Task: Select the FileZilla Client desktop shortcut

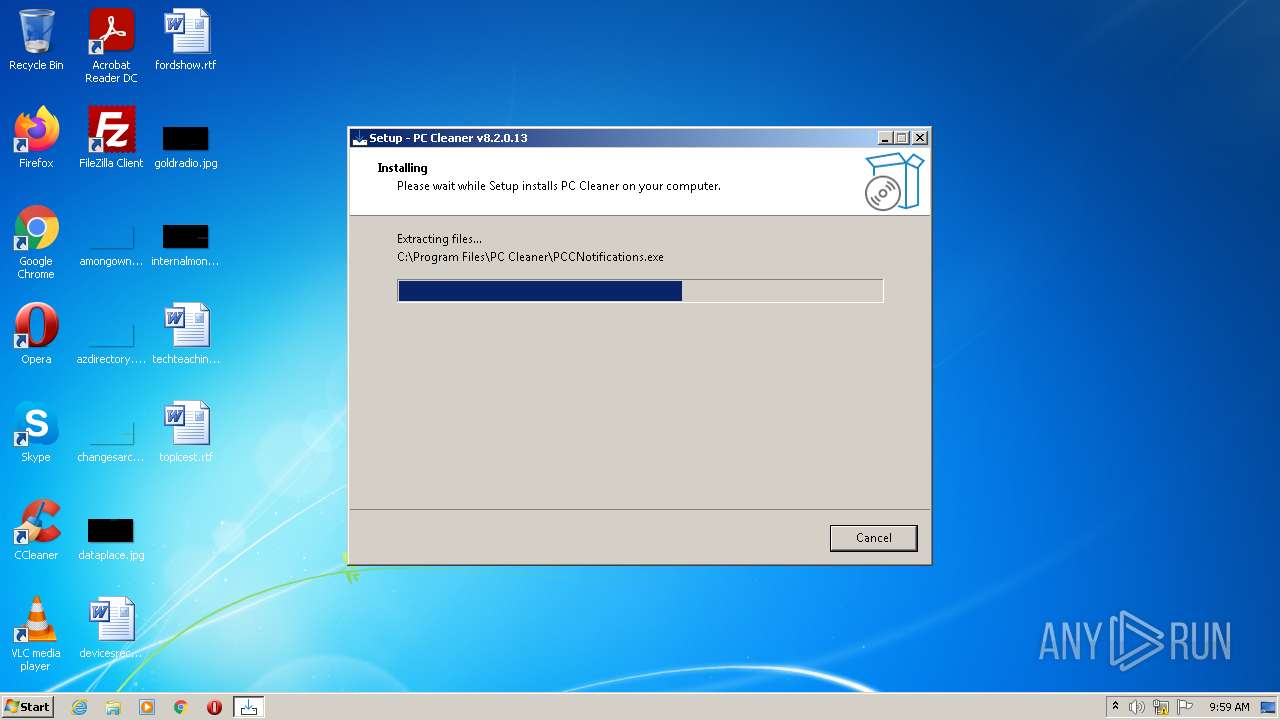Action: pos(111,139)
